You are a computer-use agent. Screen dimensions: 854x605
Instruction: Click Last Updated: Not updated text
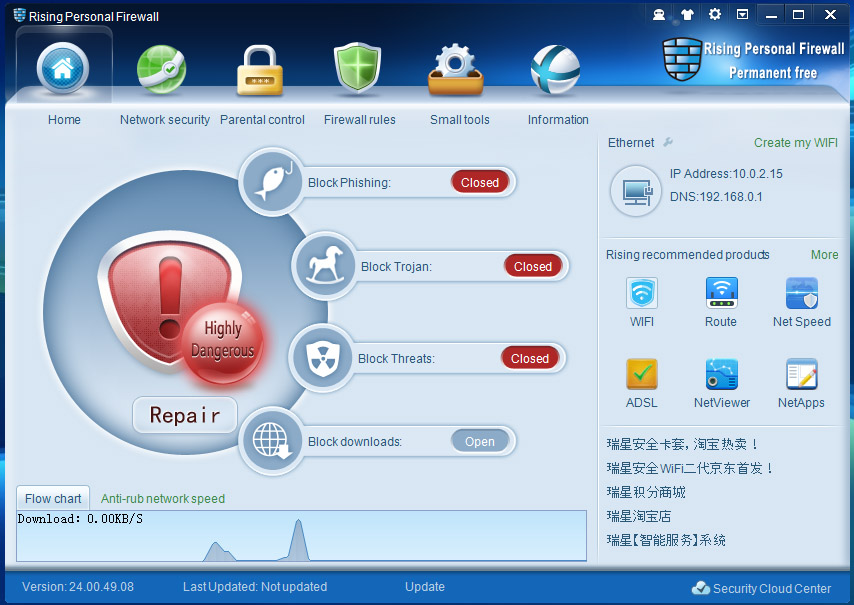[x=255, y=586]
